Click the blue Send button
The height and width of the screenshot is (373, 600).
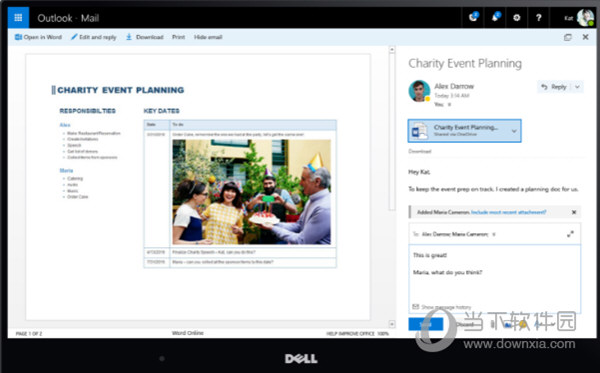[426, 324]
